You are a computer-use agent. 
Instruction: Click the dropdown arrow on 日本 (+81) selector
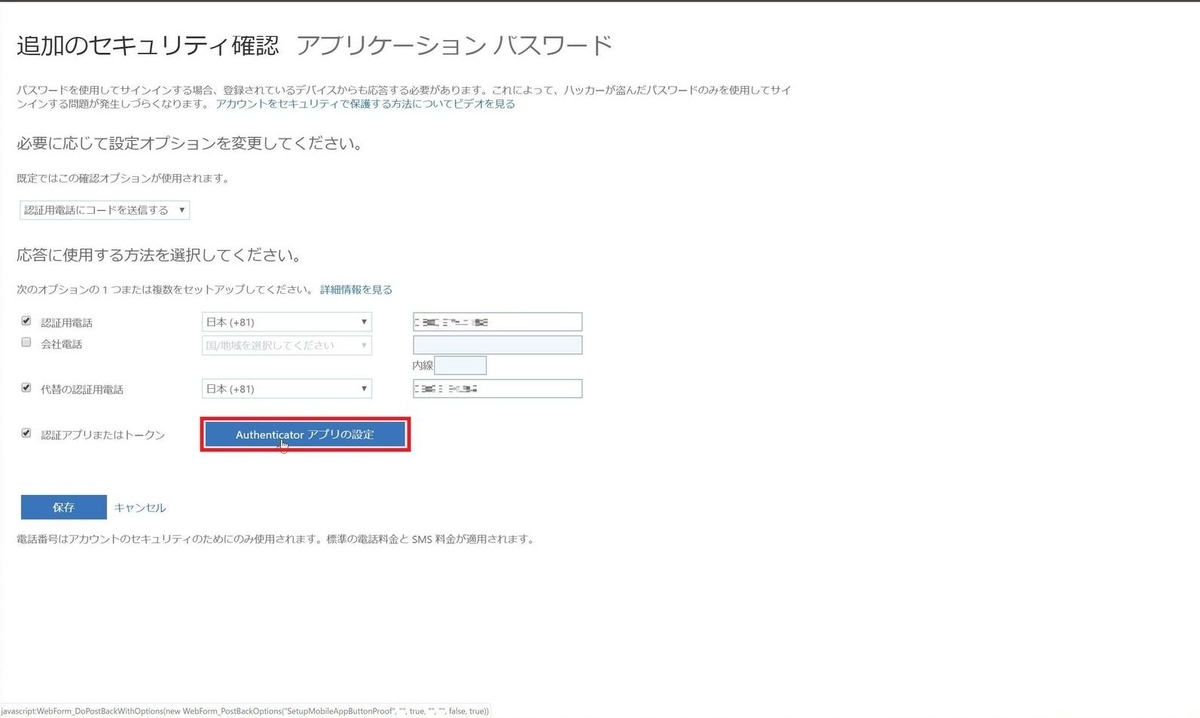(364, 321)
